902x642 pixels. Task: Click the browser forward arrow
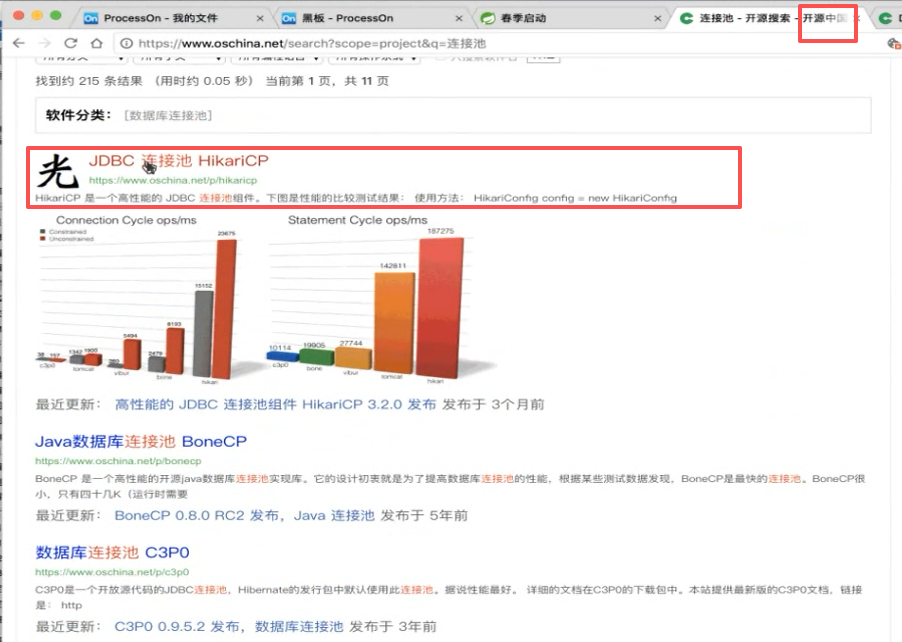(44, 43)
